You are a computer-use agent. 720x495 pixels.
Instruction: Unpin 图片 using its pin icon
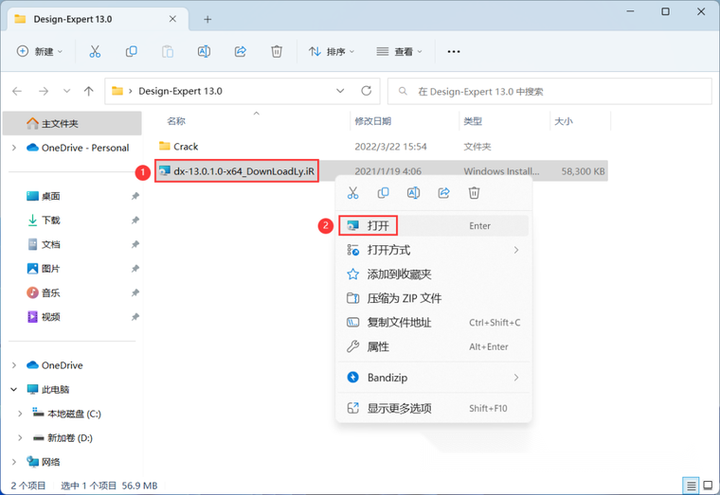[135, 269]
